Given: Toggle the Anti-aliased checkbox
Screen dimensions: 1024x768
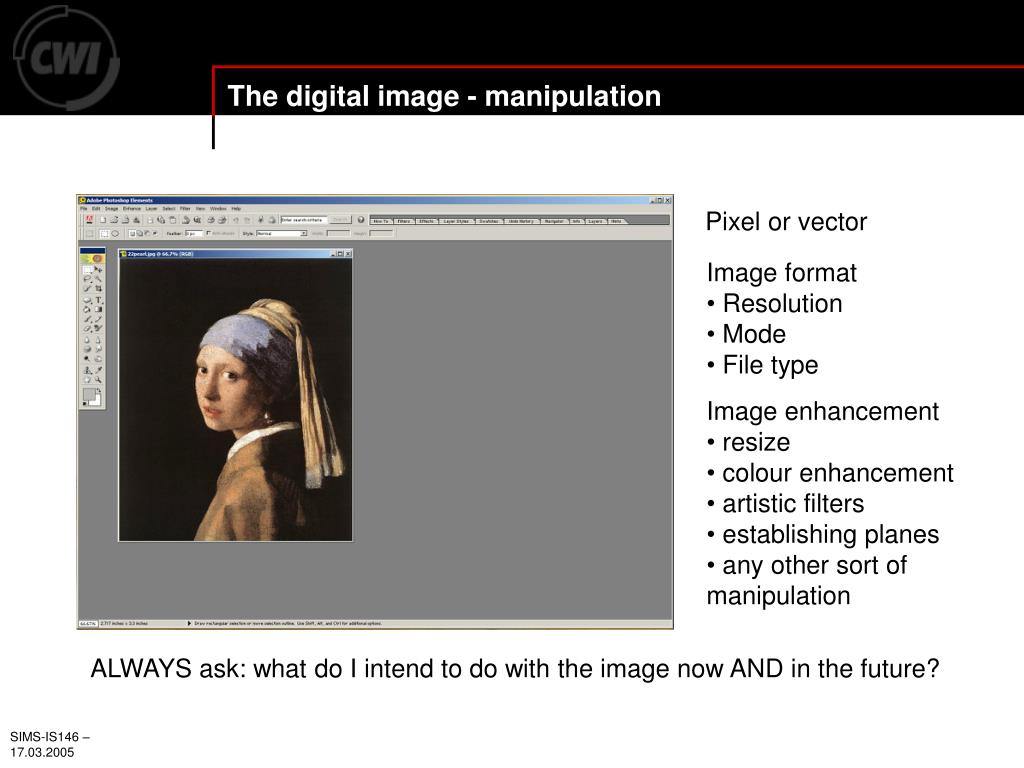Looking at the screenshot, I should [208, 232].
